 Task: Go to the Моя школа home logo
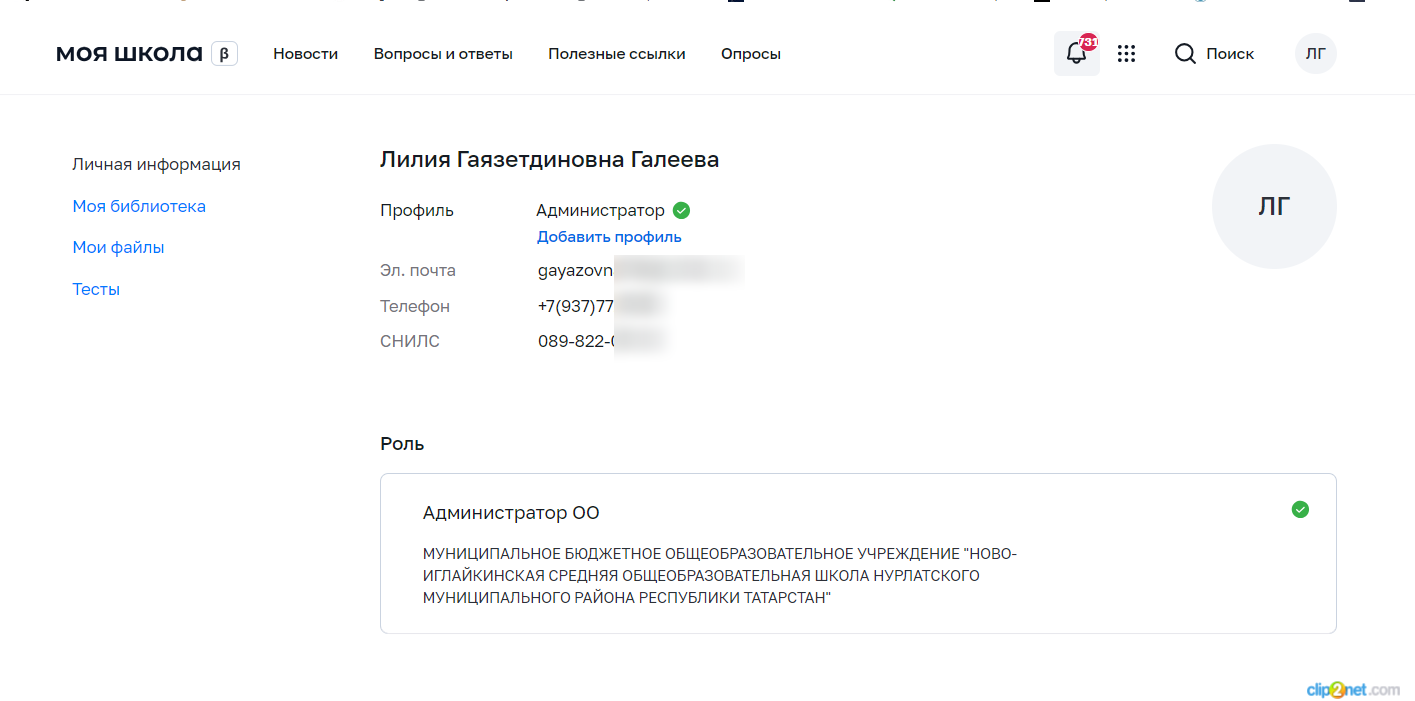pyautogui.click(x=129, y=54)
